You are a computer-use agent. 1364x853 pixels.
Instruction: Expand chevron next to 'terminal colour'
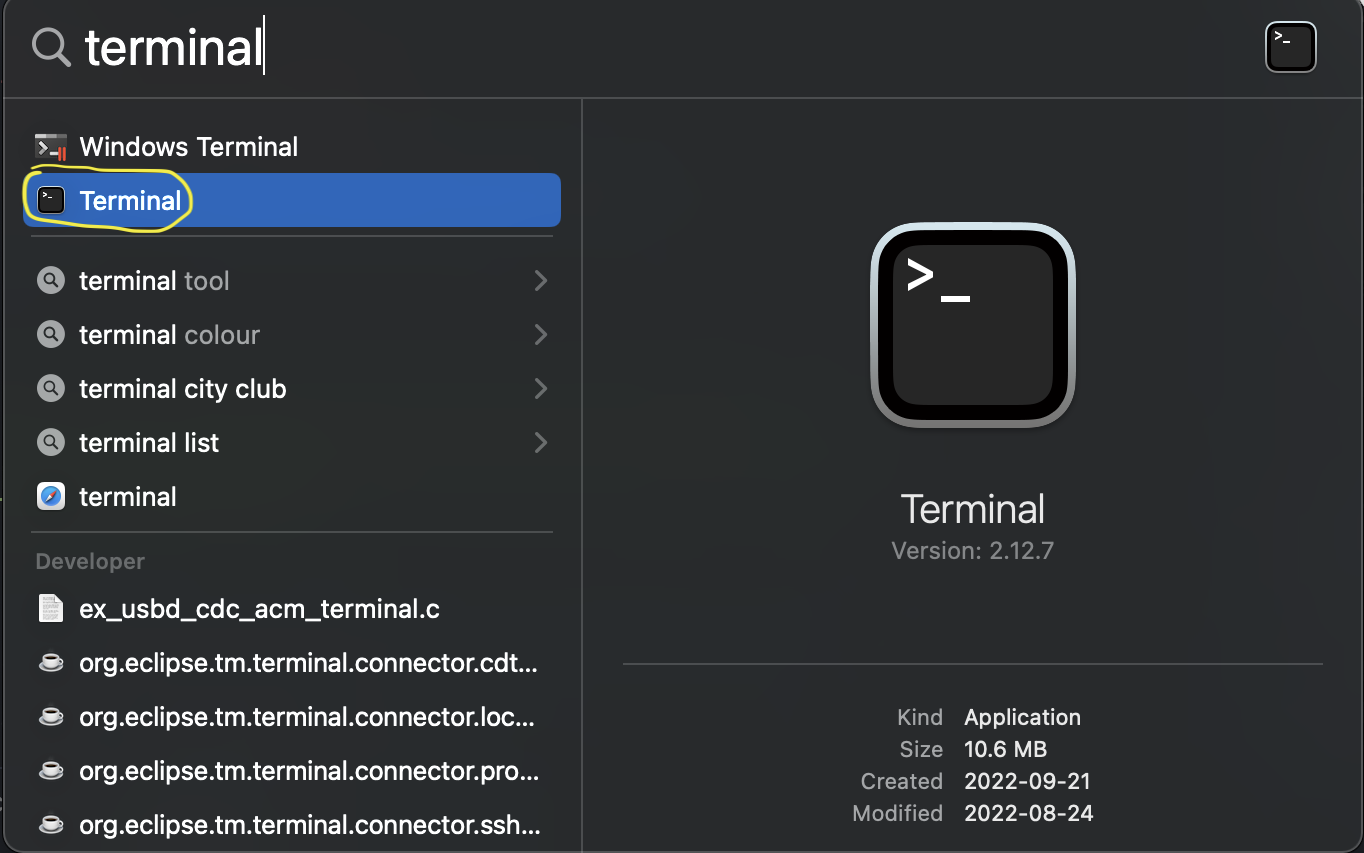tap(541, 335)
